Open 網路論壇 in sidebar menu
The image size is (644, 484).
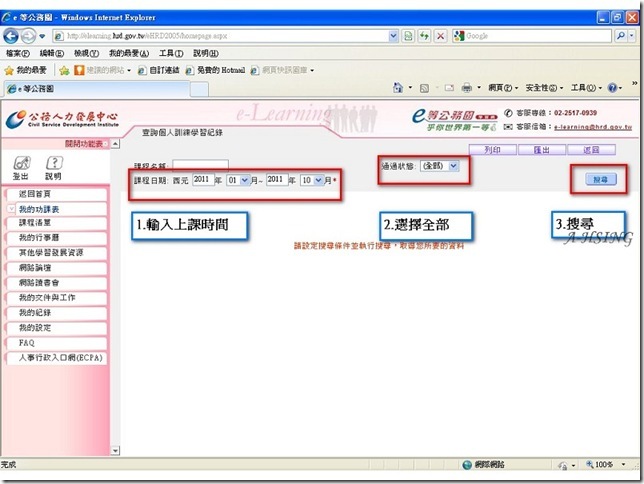57,268
